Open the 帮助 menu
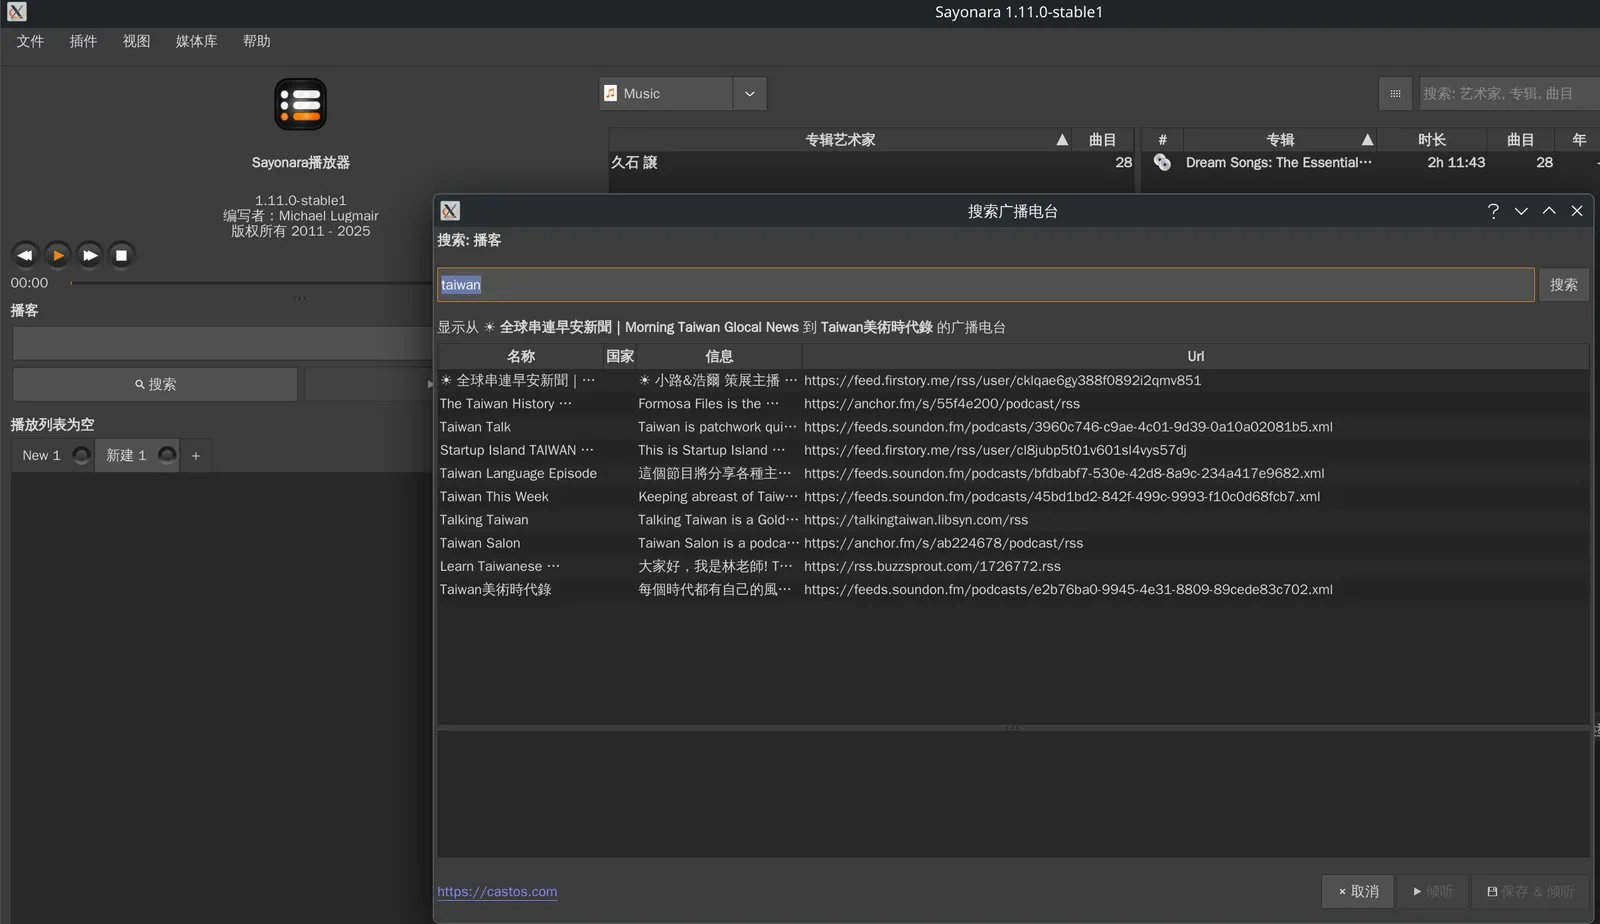Screen dimensions: 1600x924 coord(256,41)
